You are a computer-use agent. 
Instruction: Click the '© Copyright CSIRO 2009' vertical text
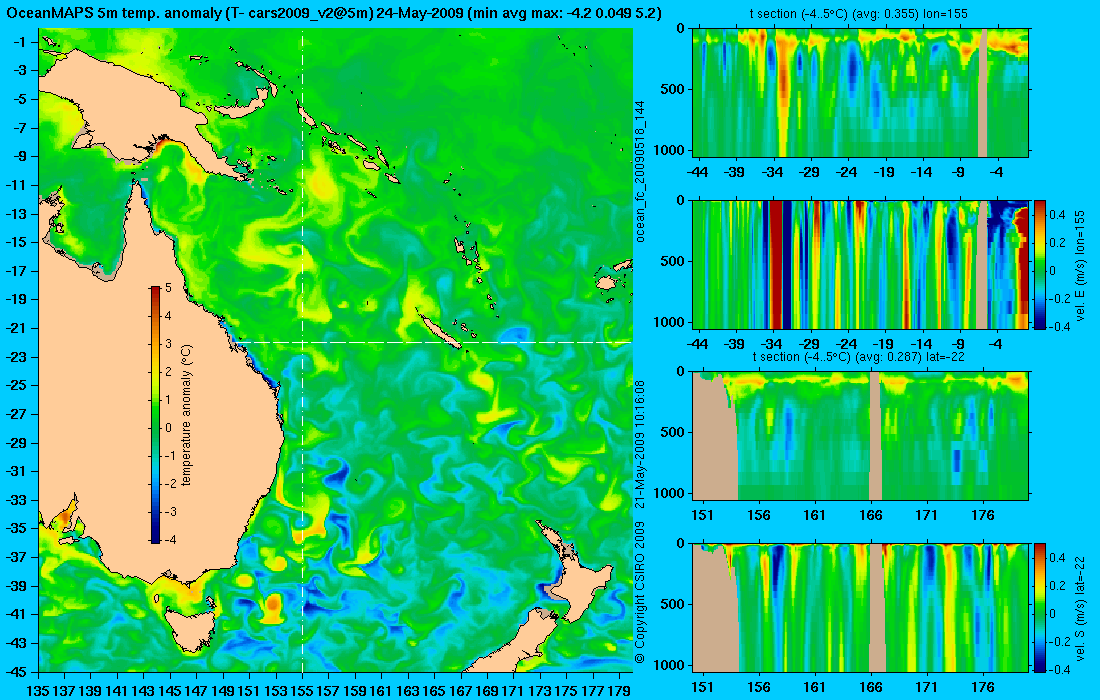tap(640, 593)
